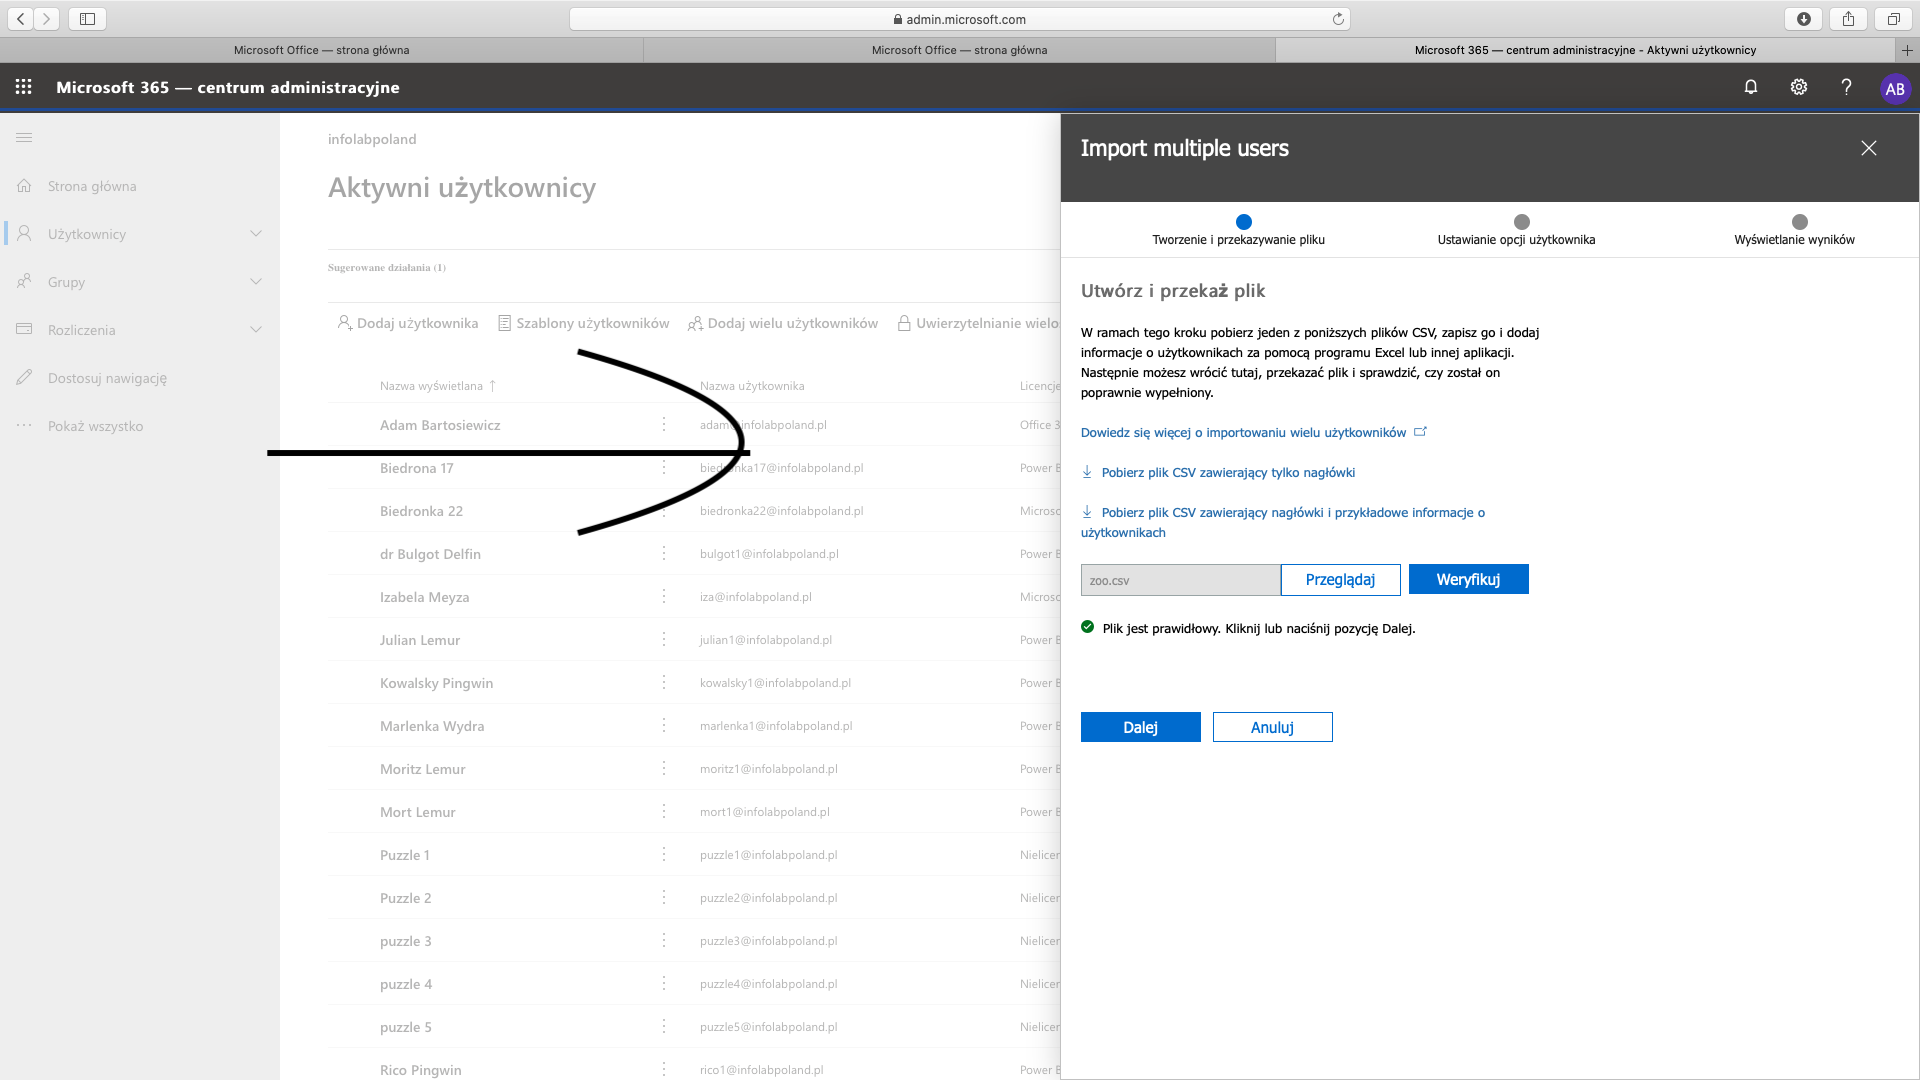Close the Import multiple users panel
The height and width of the screenshot is (1080, 1920).
[x=1868, y=148]
